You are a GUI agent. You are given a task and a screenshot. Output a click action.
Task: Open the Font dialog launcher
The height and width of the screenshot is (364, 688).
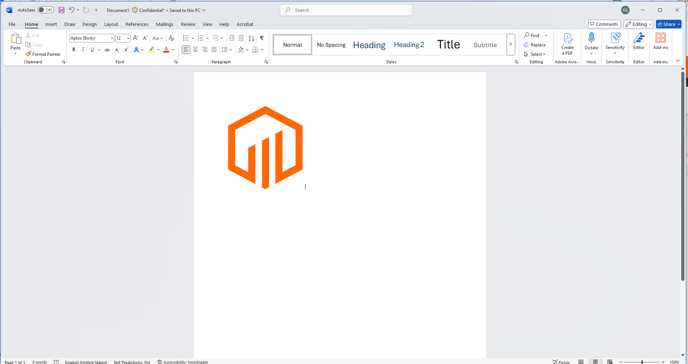(x=176, y=62)
